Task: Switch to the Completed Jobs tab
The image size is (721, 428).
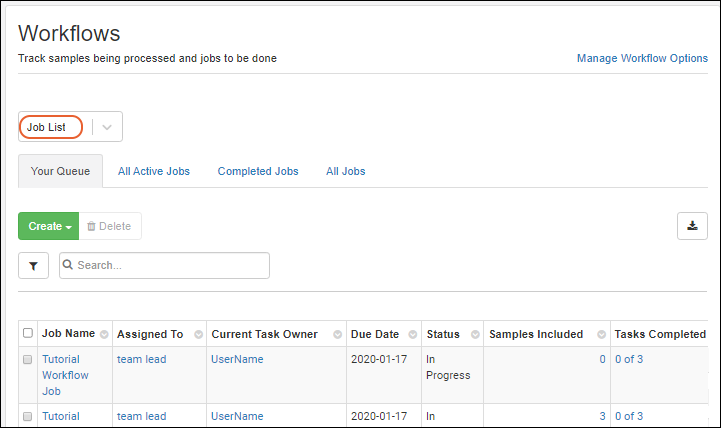Action: tap(258, 171)
